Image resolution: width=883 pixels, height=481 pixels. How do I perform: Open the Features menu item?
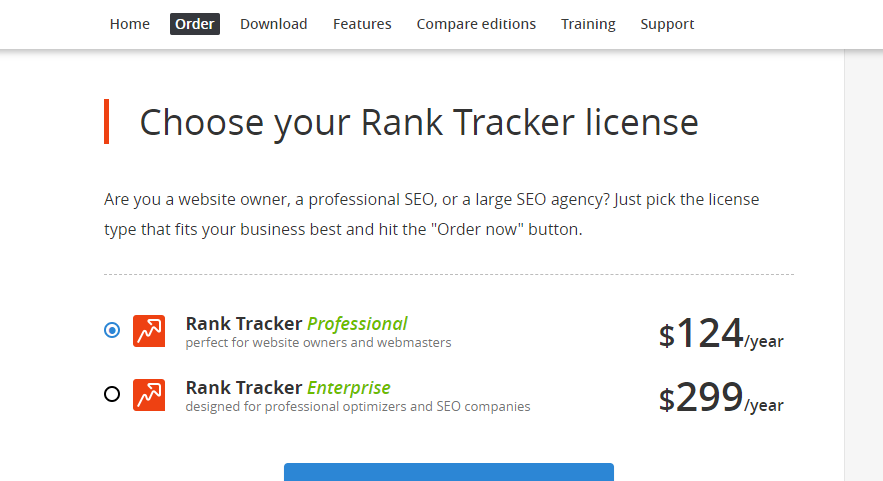click(362, 24)
